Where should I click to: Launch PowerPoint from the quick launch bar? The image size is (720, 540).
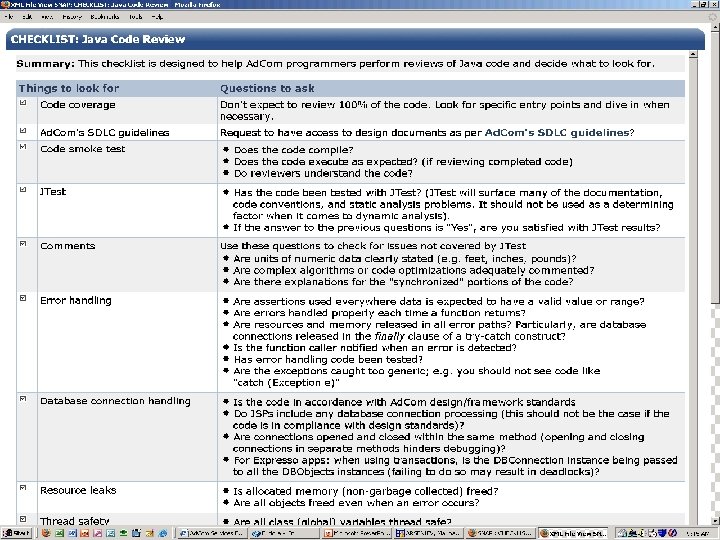point(84,533)
